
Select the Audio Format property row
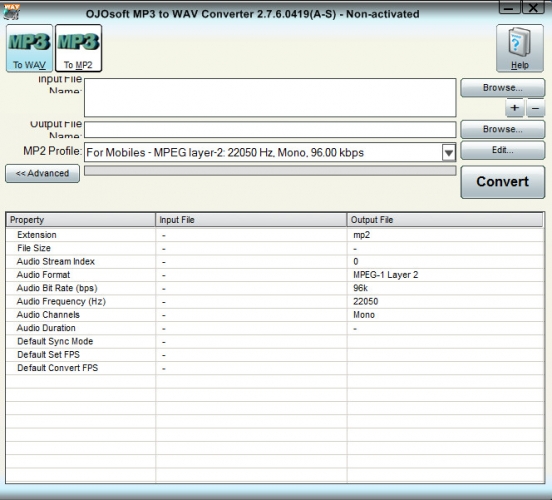275,275
